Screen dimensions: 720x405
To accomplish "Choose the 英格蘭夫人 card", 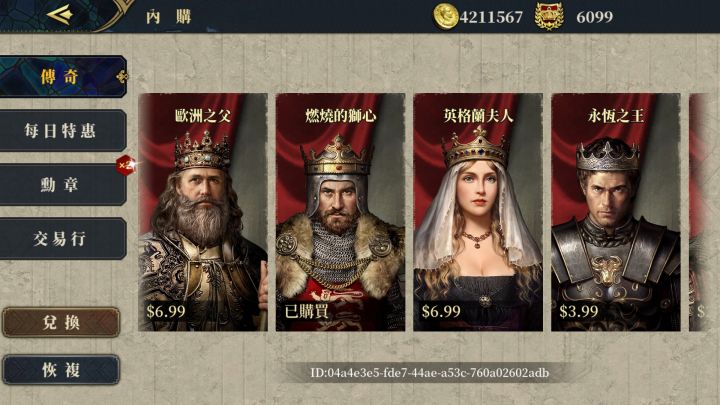I will 478,212.
